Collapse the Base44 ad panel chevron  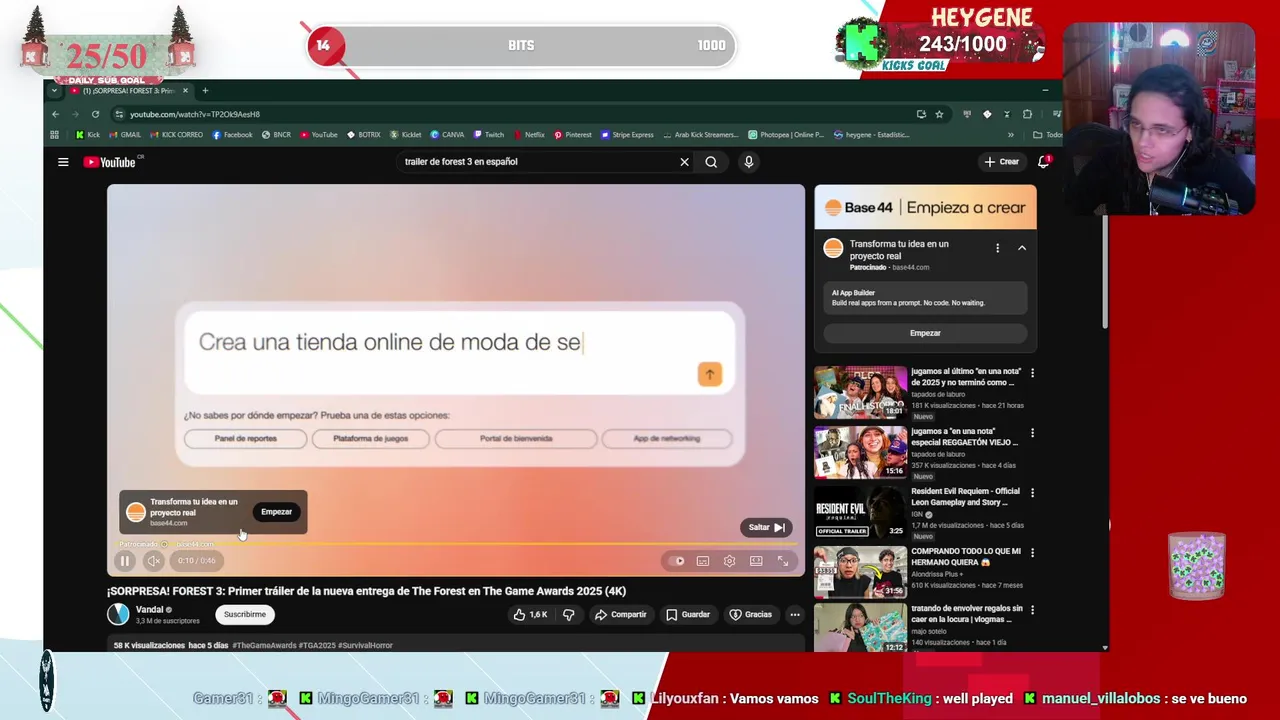tap(1022, 248)
